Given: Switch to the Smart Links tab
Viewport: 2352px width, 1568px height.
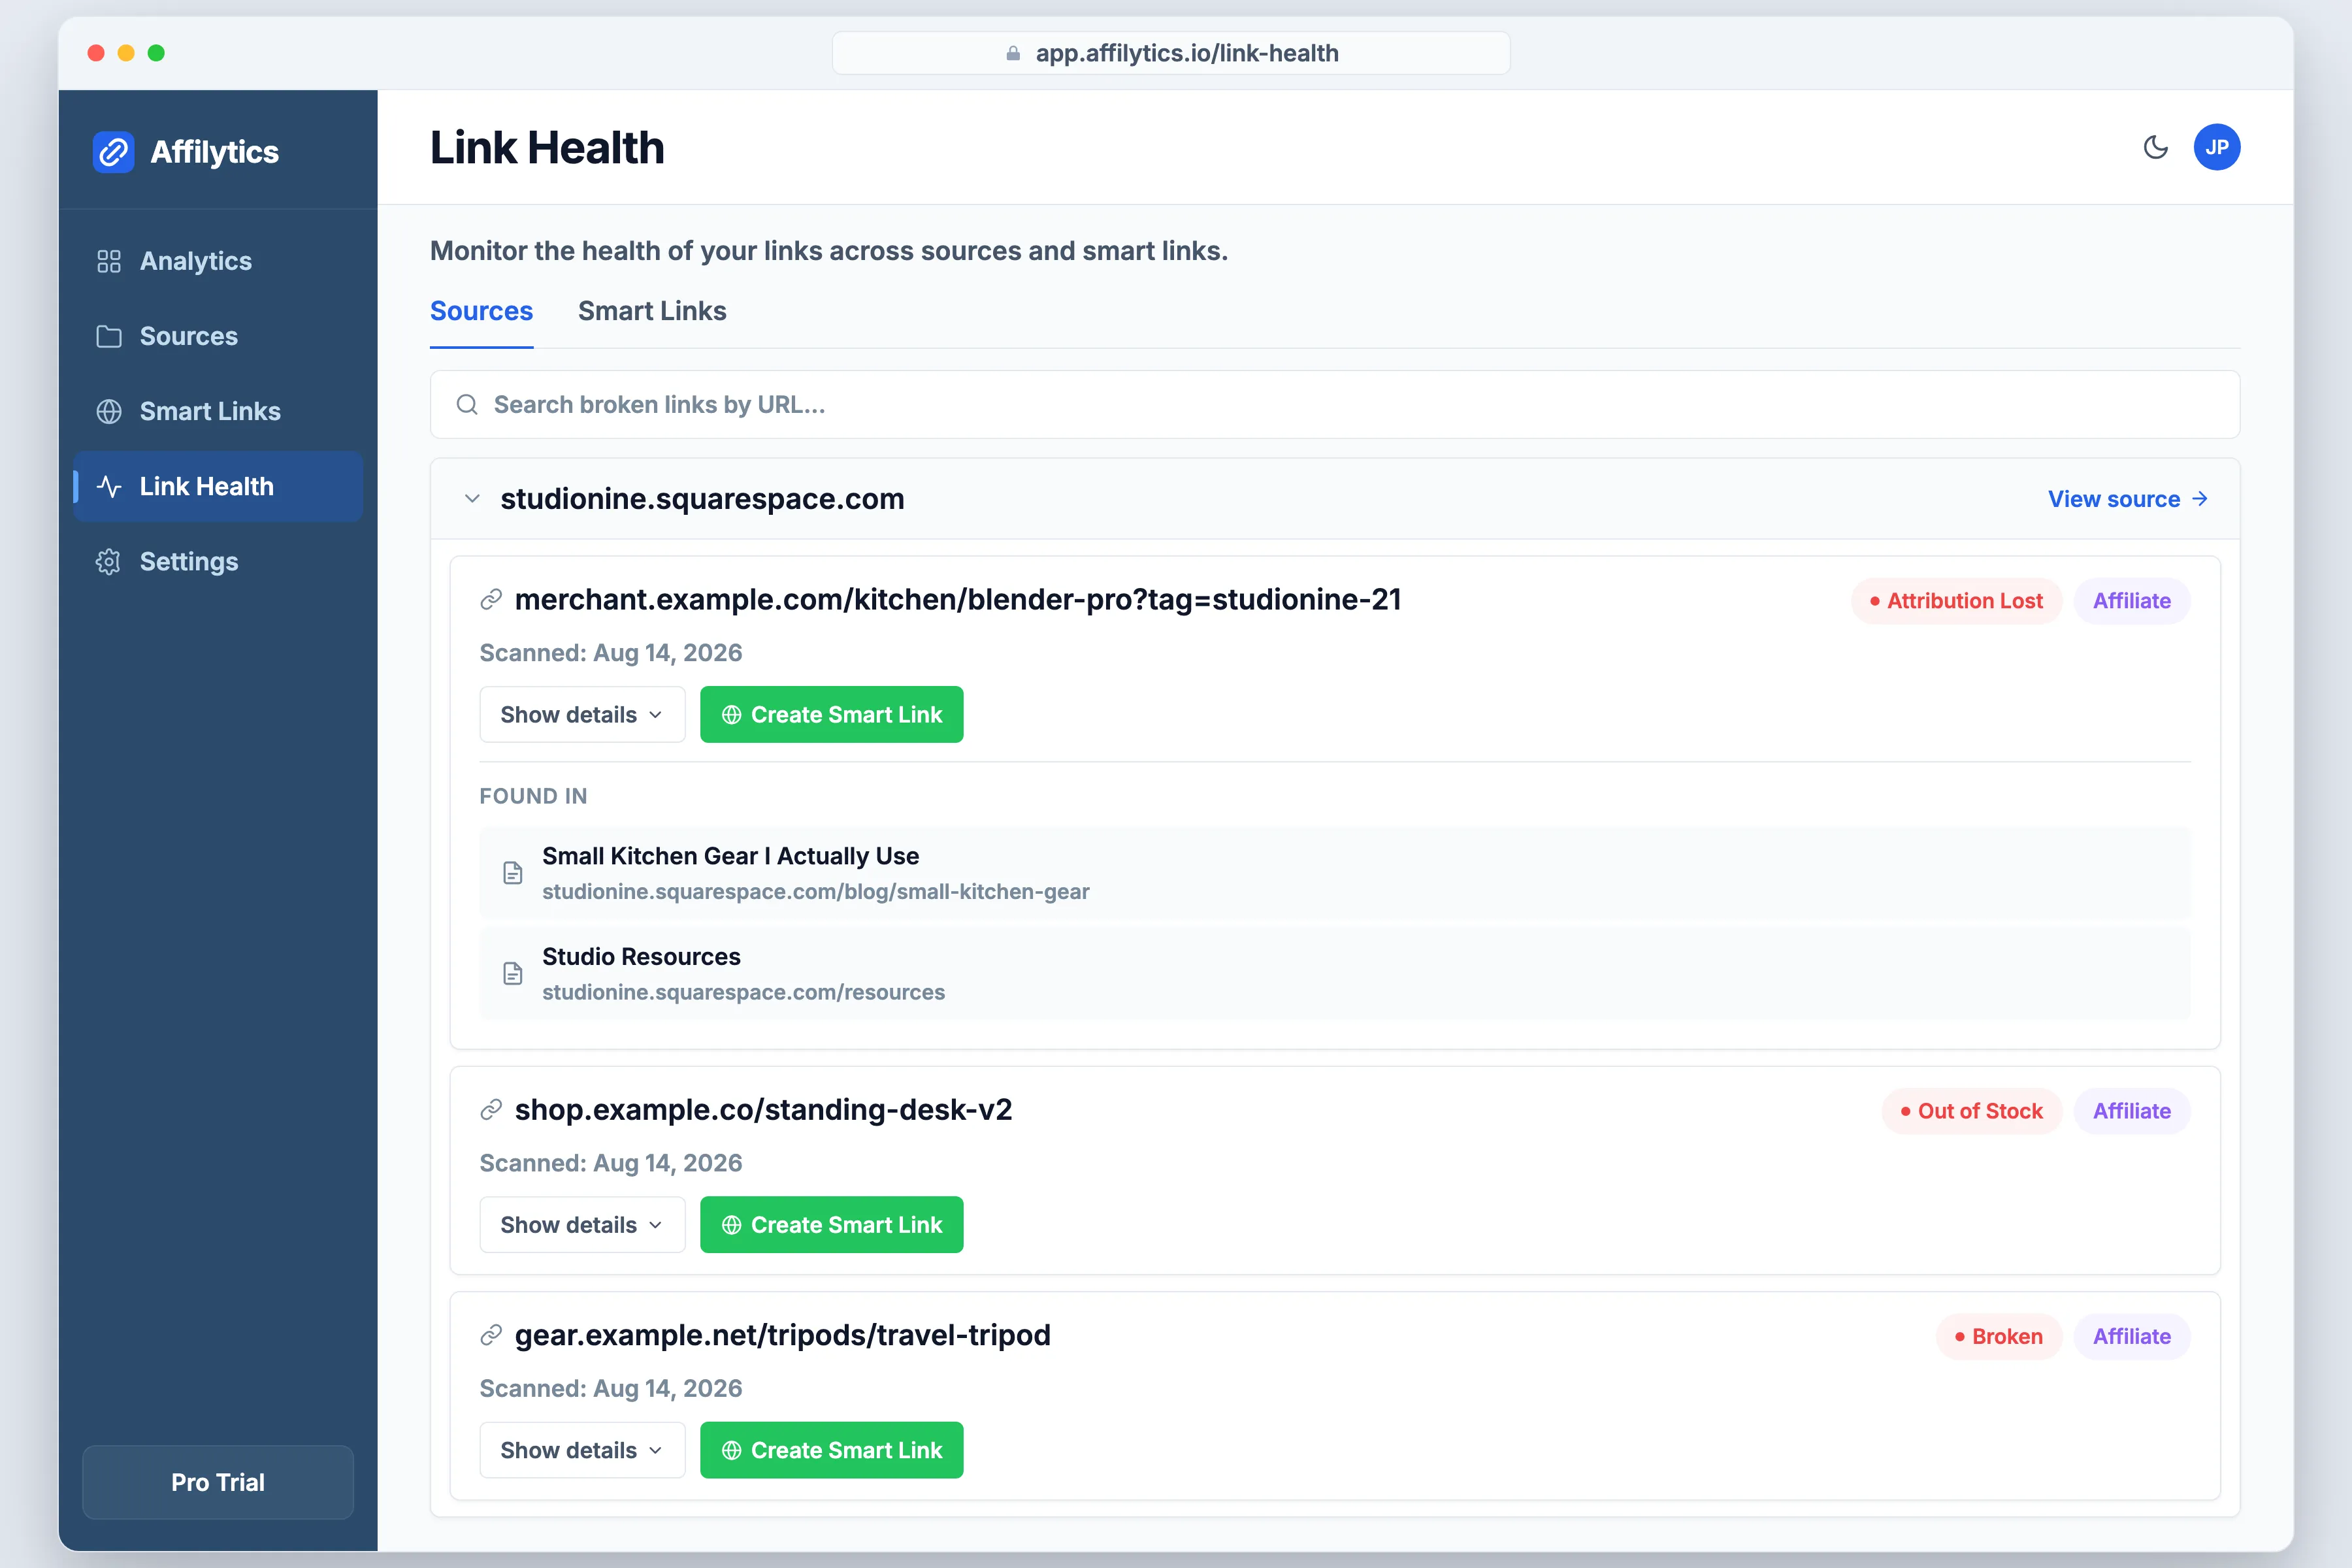Looking at the screenshot, I should coord(652,311).
